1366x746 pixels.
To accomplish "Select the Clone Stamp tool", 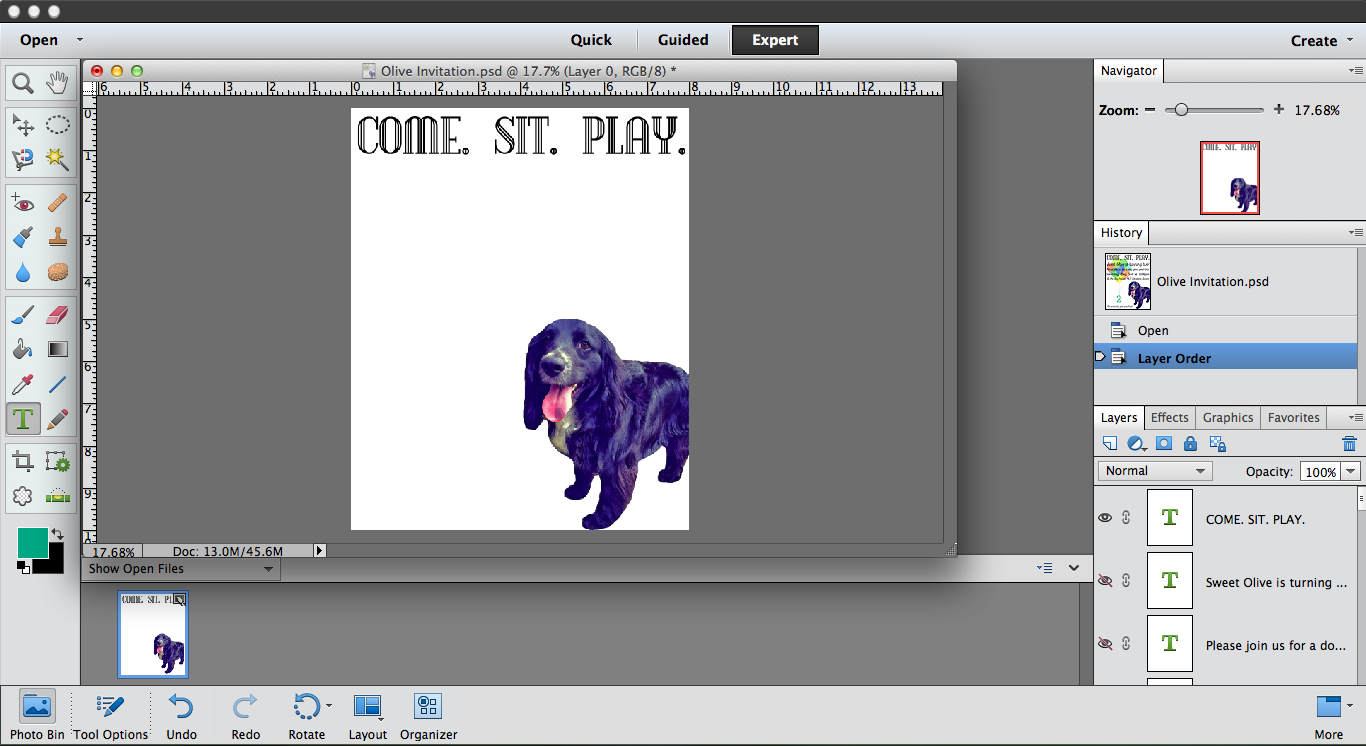I will coord(58,238).
